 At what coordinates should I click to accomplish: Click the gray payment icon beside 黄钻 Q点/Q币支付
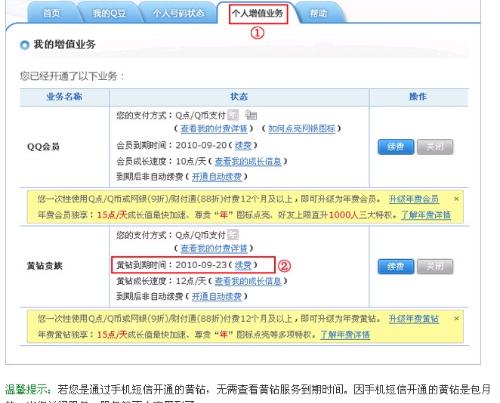click(233, 235)
